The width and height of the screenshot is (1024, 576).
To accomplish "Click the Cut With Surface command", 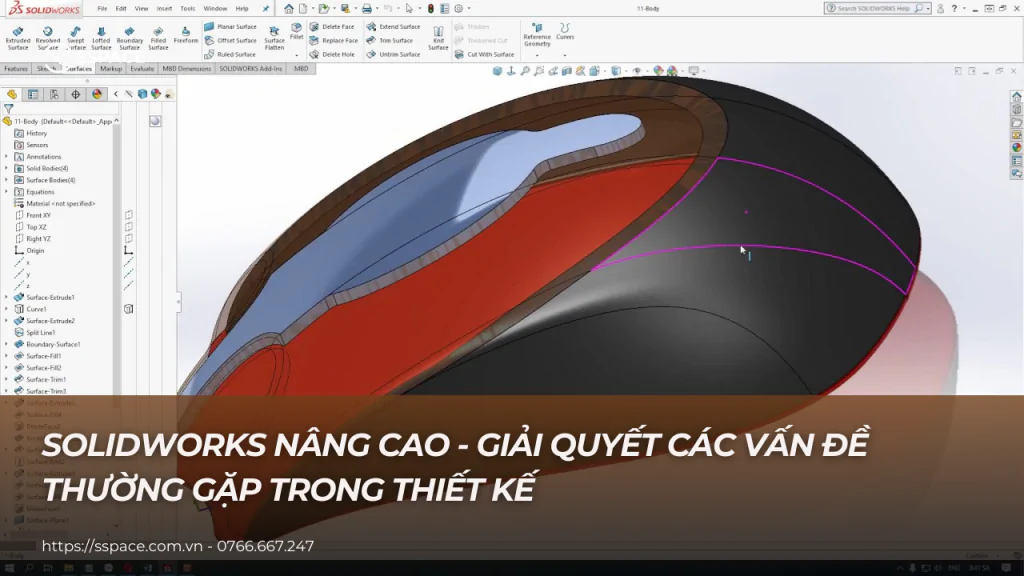I will click(484, 54).
